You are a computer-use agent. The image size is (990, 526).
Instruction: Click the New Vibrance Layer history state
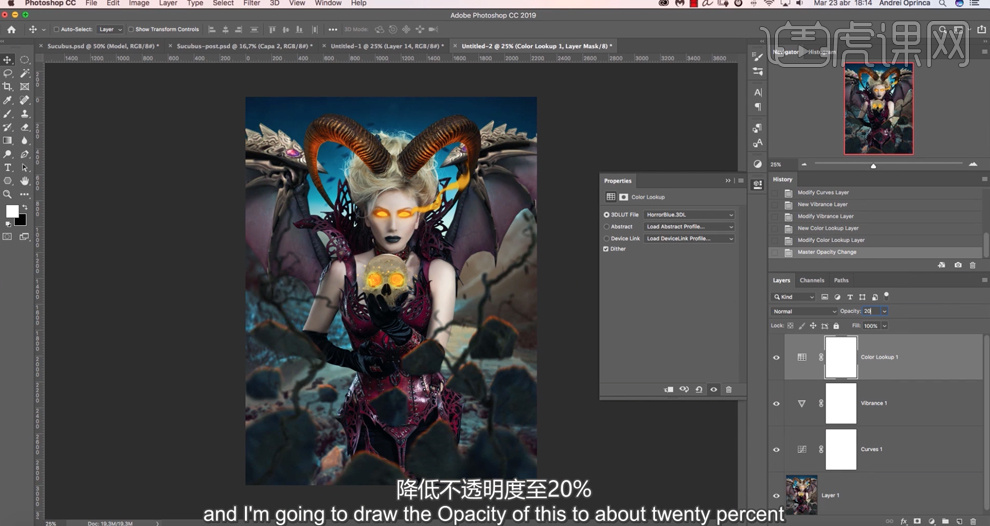[822, 204]
